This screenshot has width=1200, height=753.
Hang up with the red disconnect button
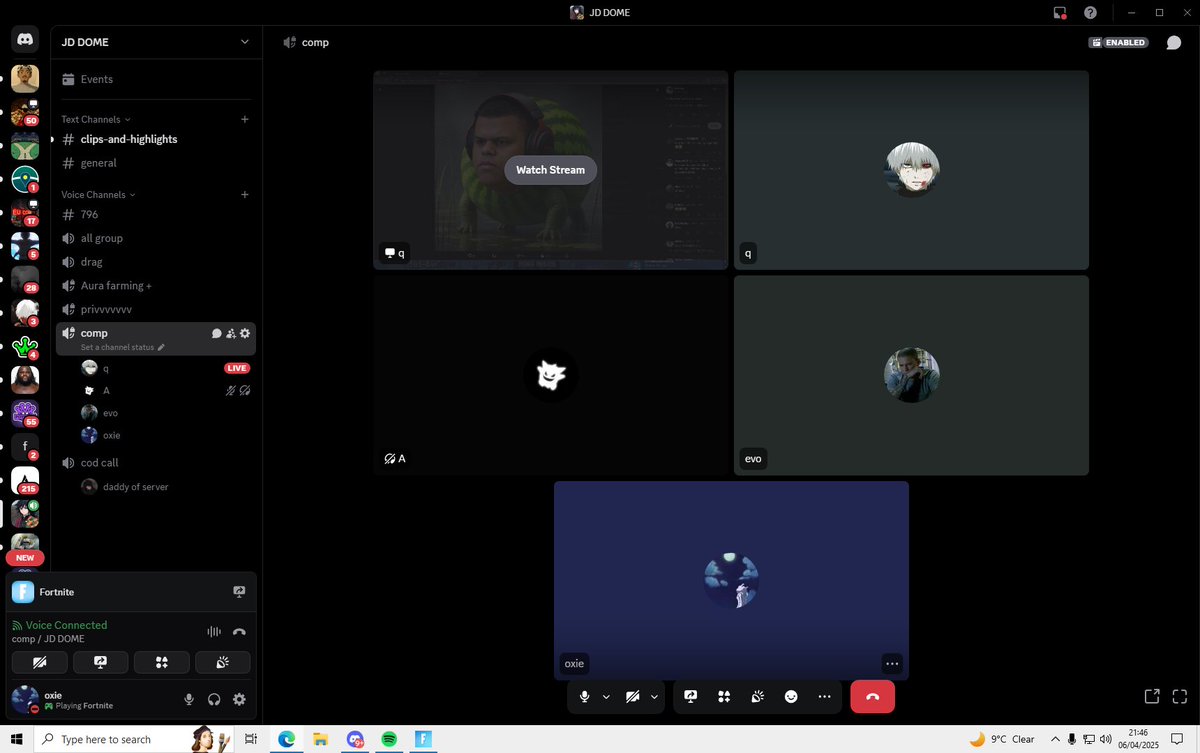pos(872,696)
